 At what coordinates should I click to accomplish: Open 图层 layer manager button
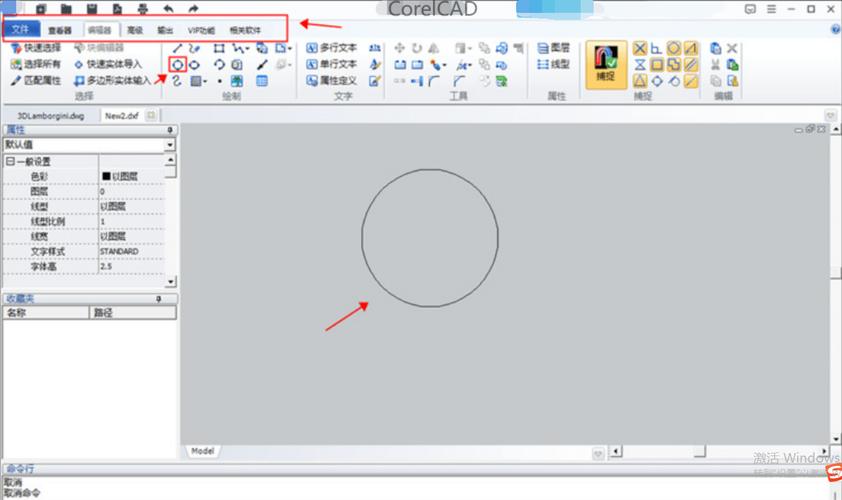point(554,48)
